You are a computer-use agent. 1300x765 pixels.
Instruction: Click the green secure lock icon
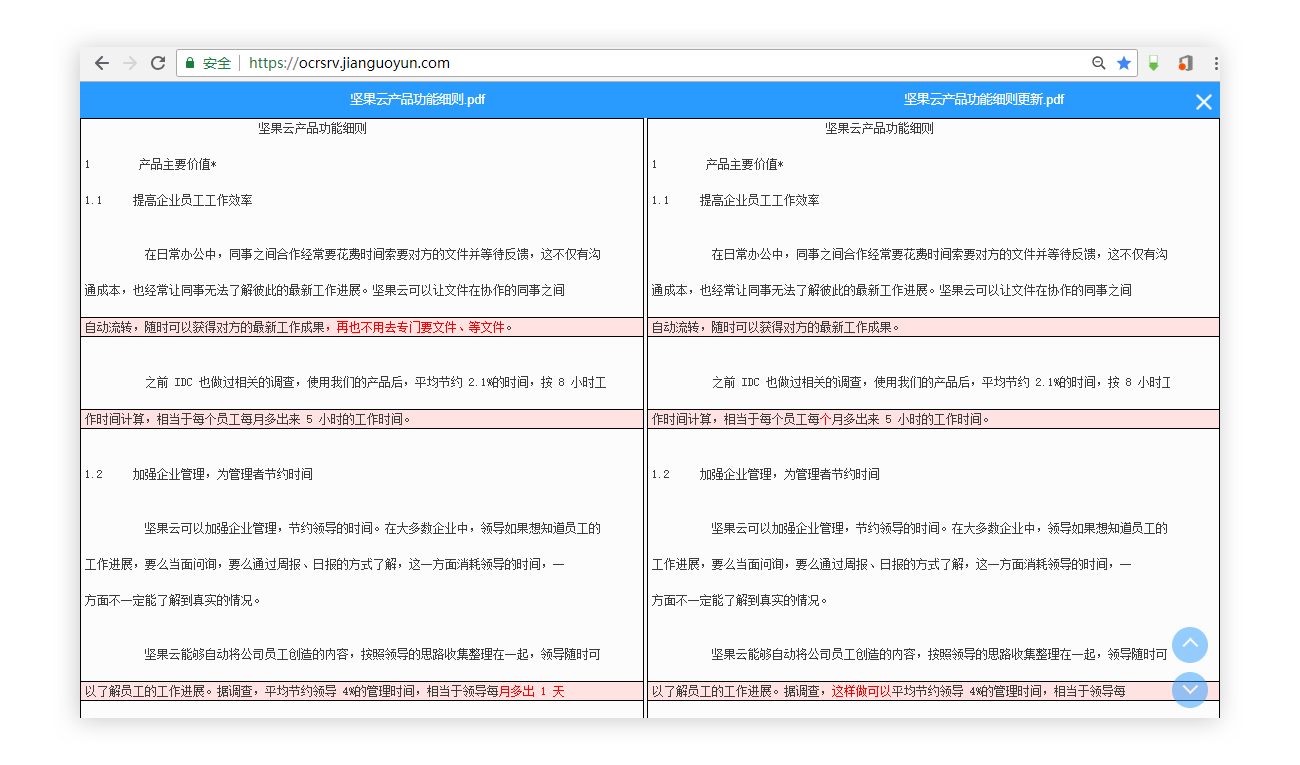pos(190,63)
